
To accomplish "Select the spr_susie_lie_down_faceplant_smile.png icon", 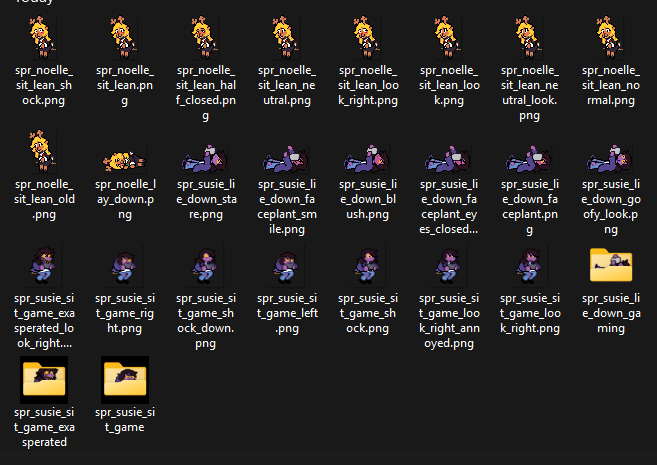I will 287,159.
